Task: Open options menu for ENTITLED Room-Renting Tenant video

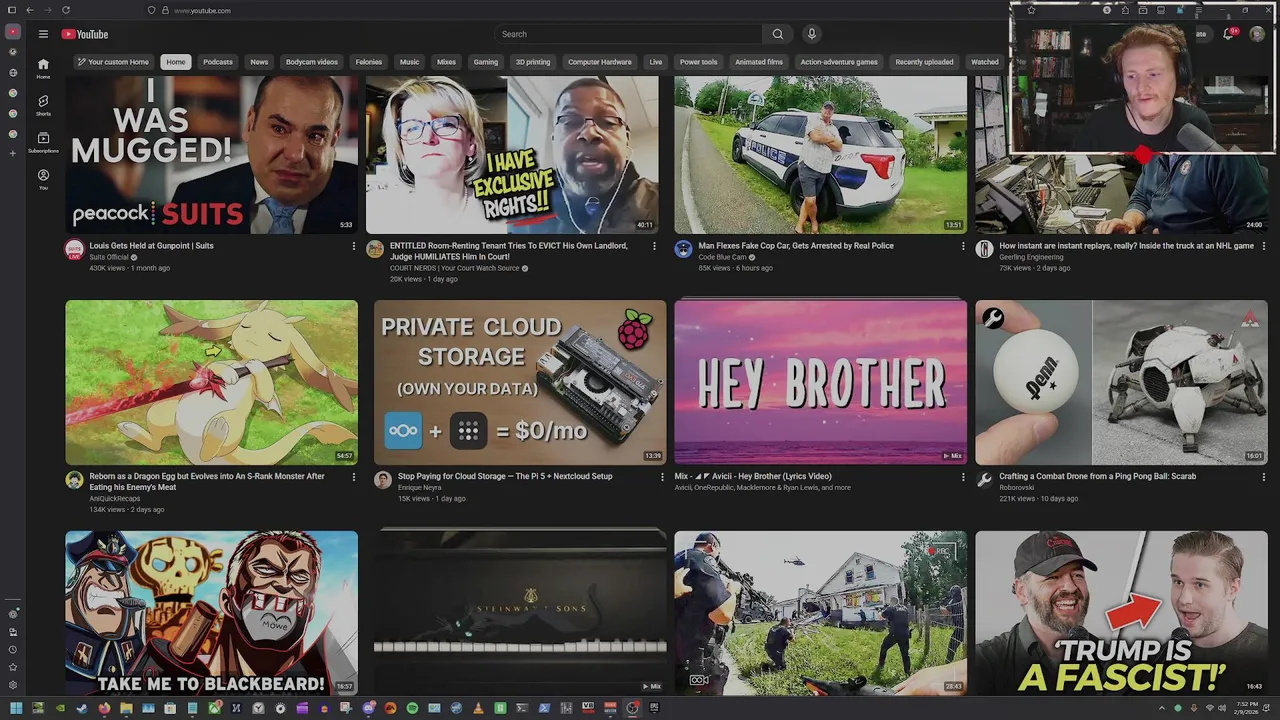Action: tap(654, 246)
